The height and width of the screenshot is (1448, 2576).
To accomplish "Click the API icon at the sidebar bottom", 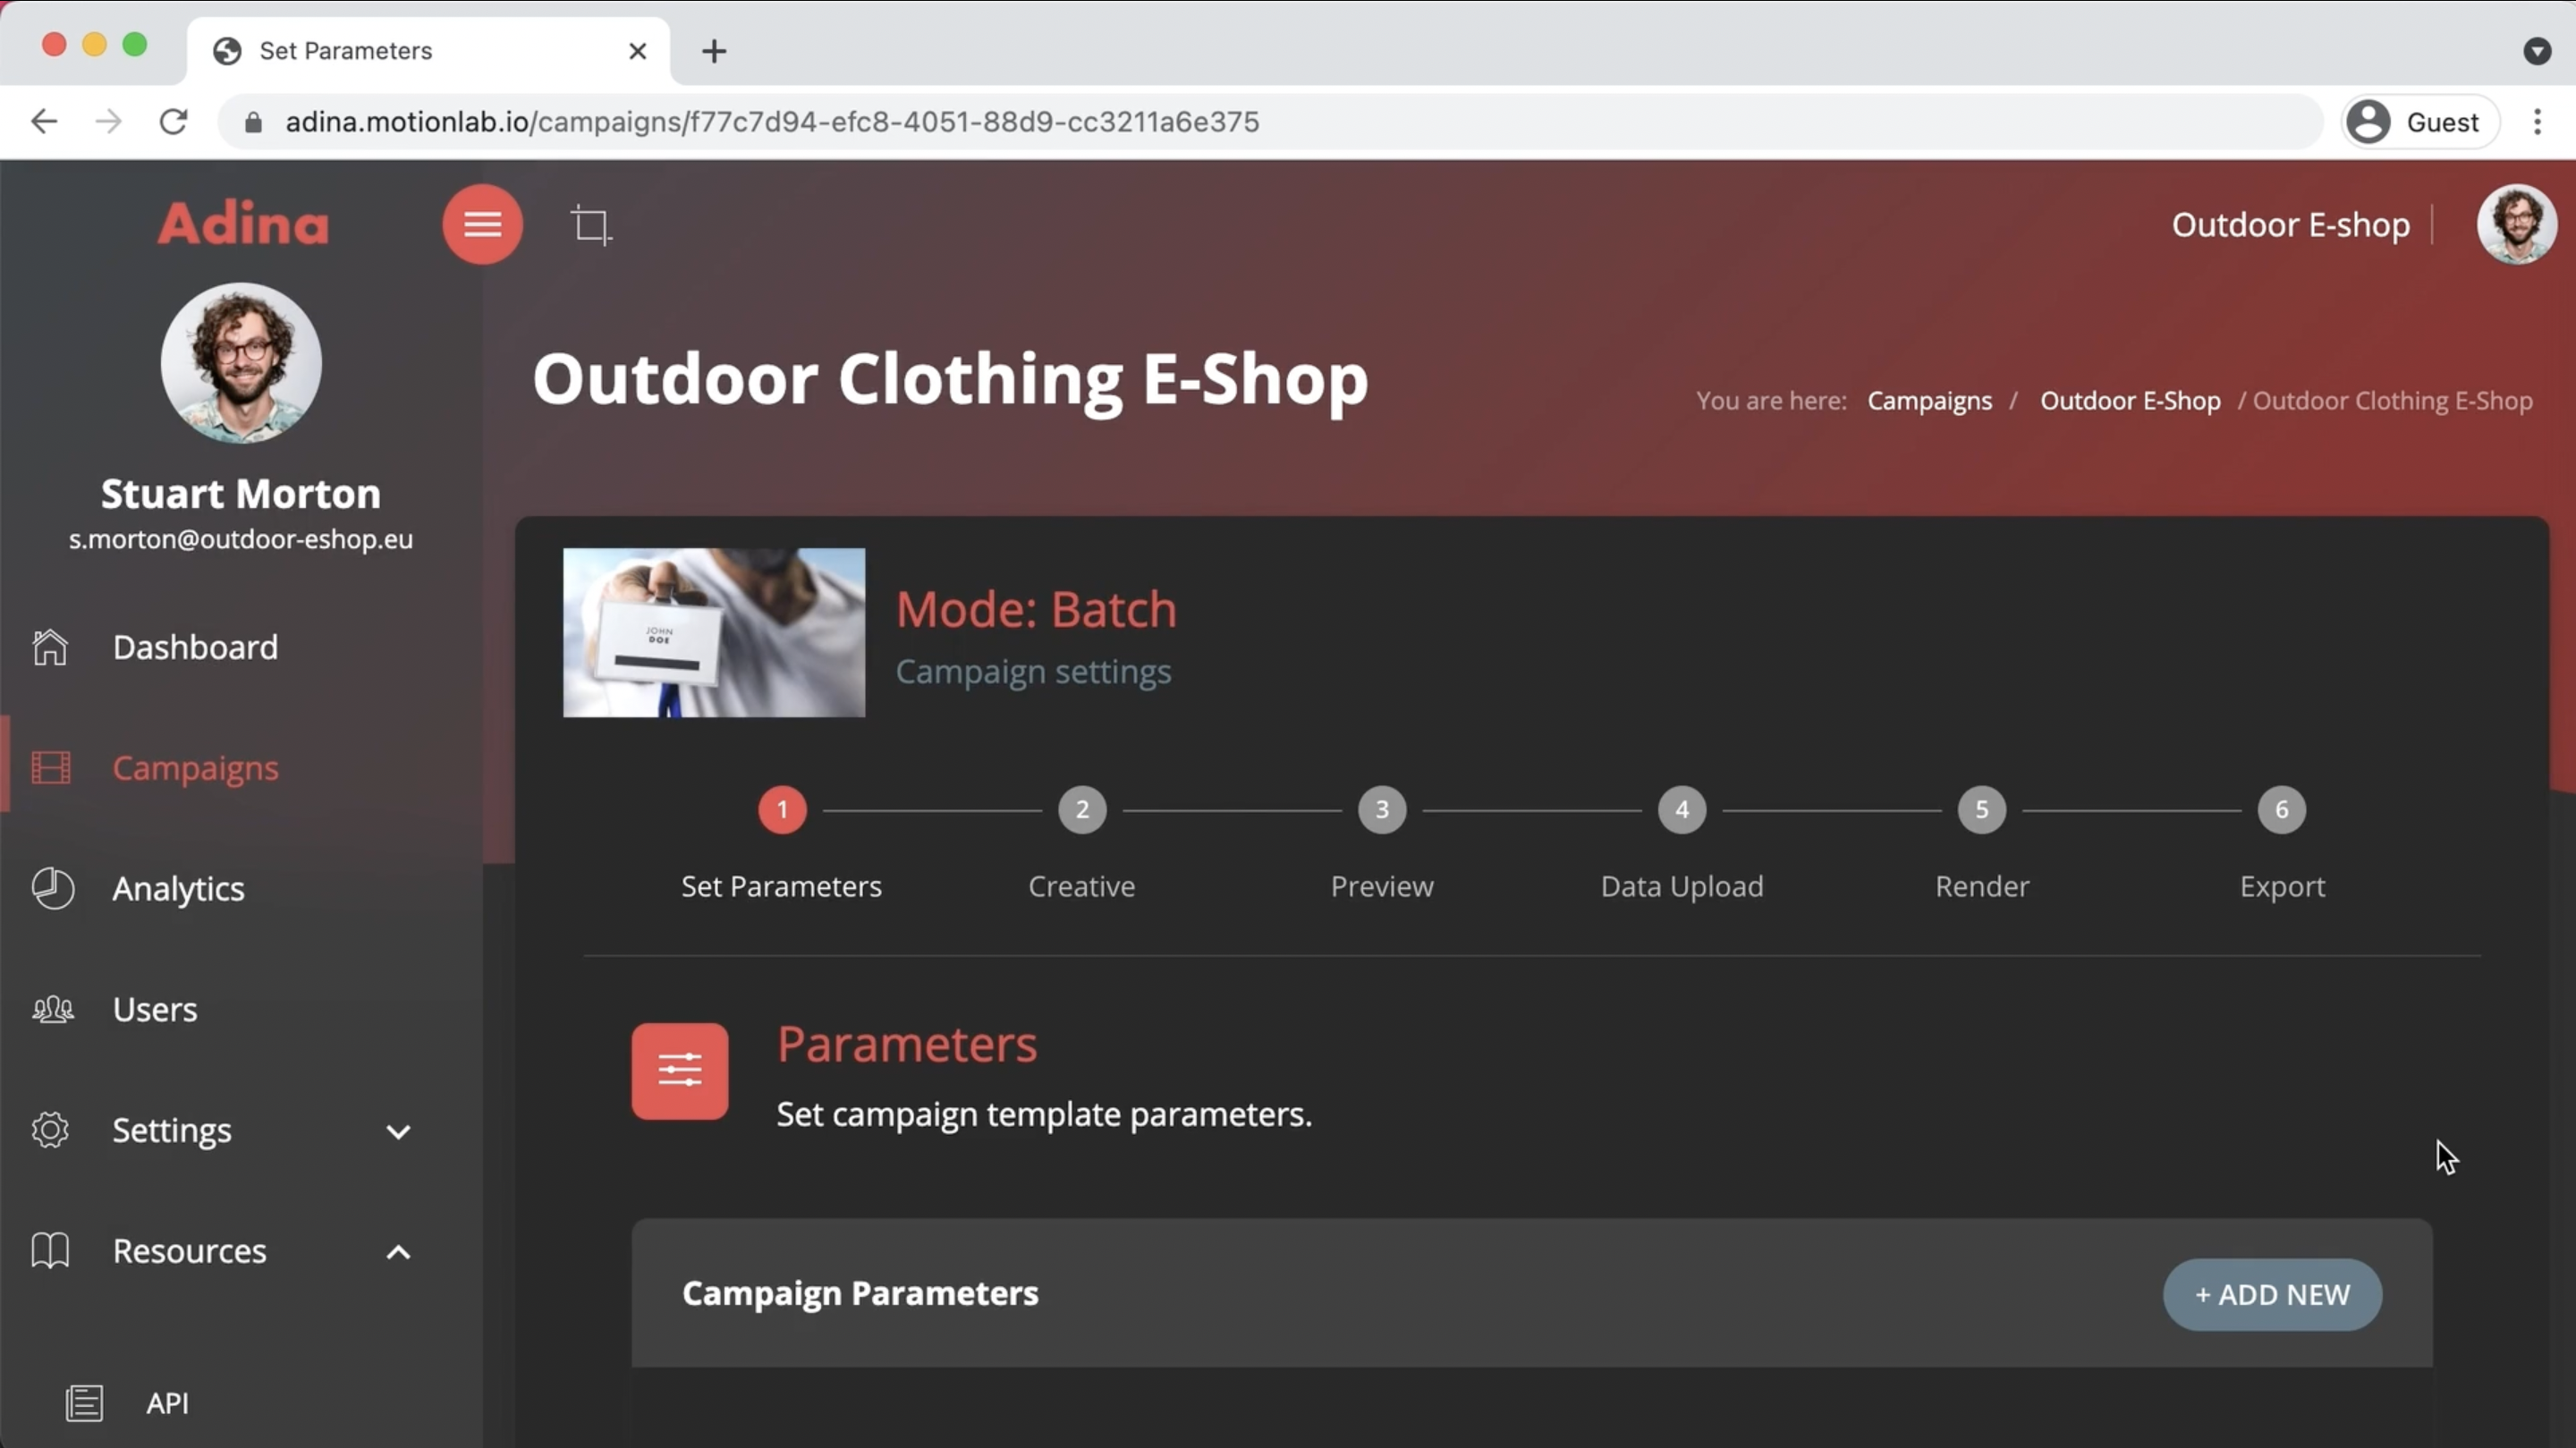I will click(x=85, y=1402).
